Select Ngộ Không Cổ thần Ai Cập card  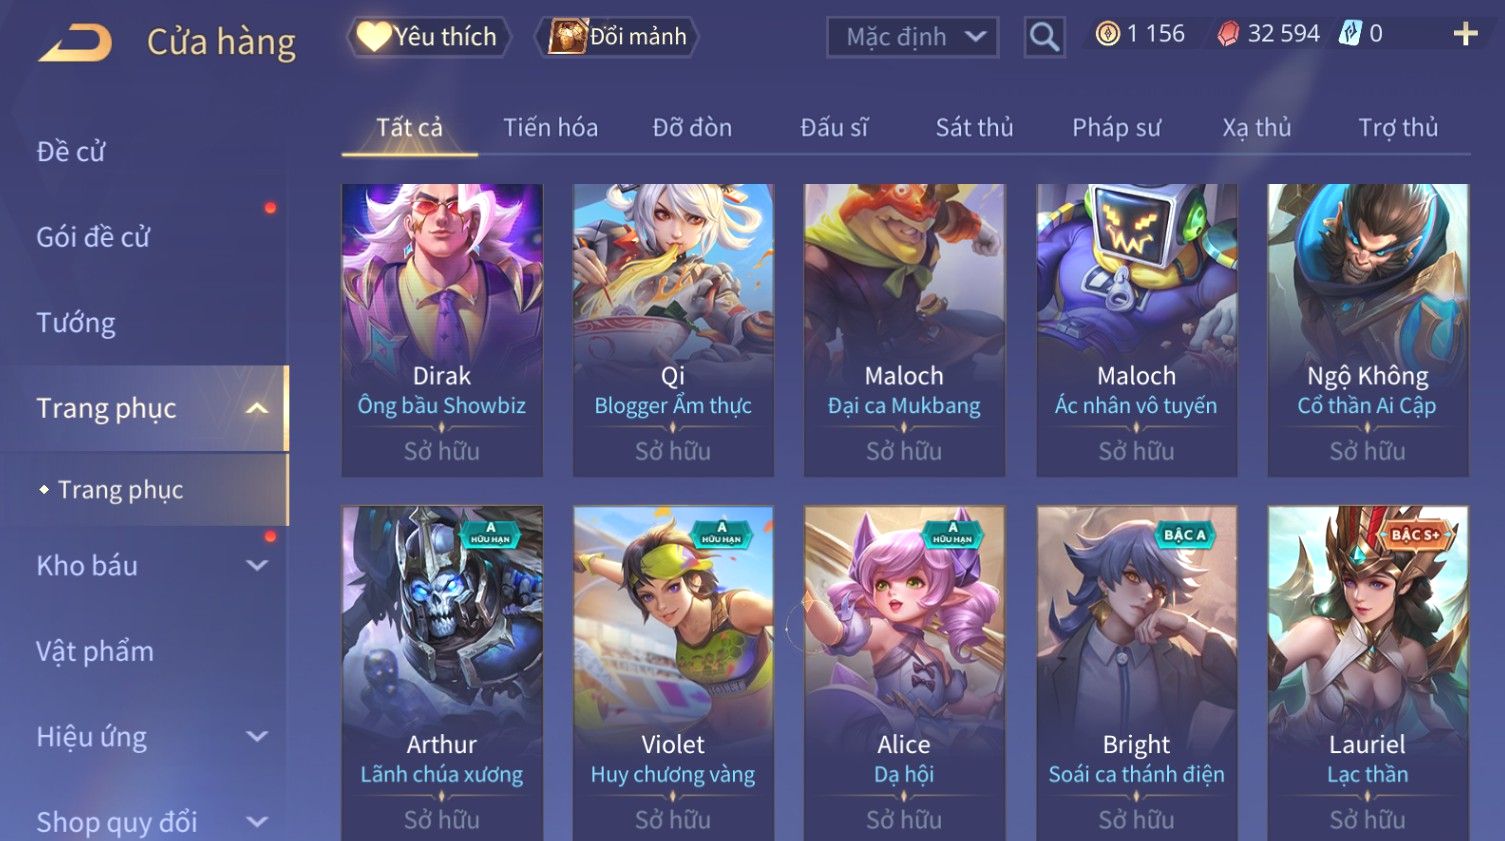click(1367, 330)
